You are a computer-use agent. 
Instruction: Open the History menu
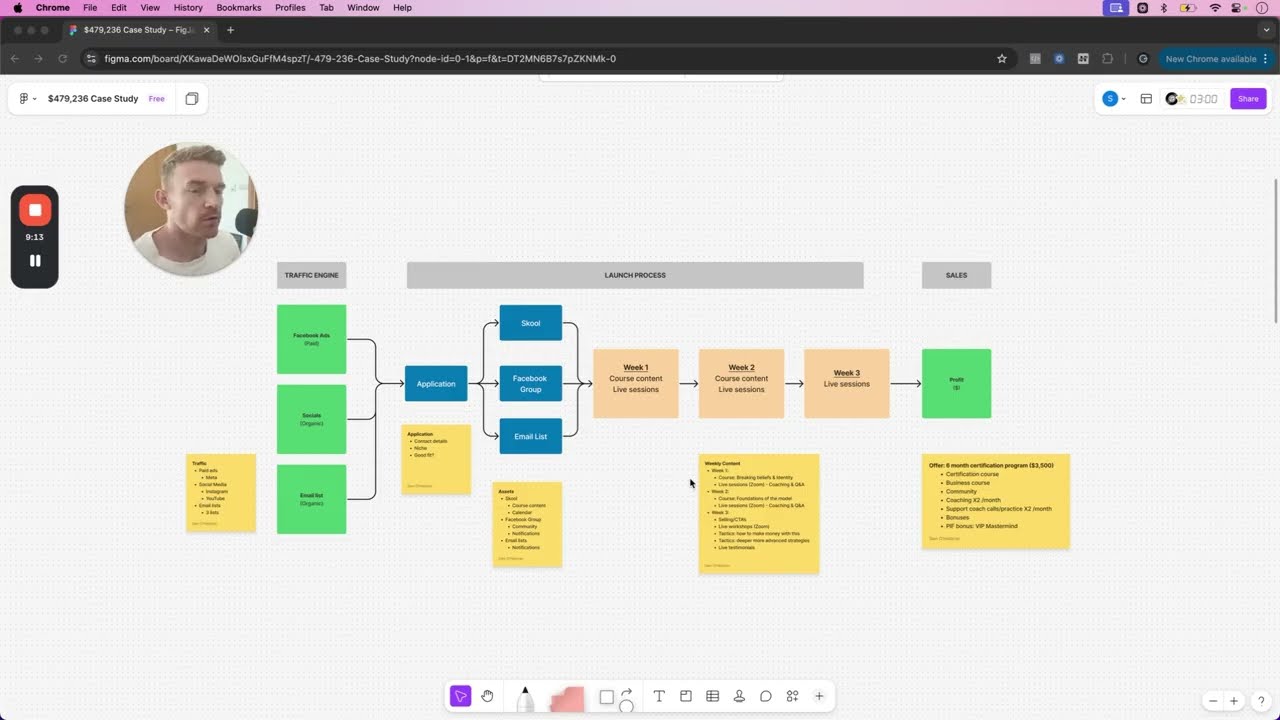coord(188,8)
